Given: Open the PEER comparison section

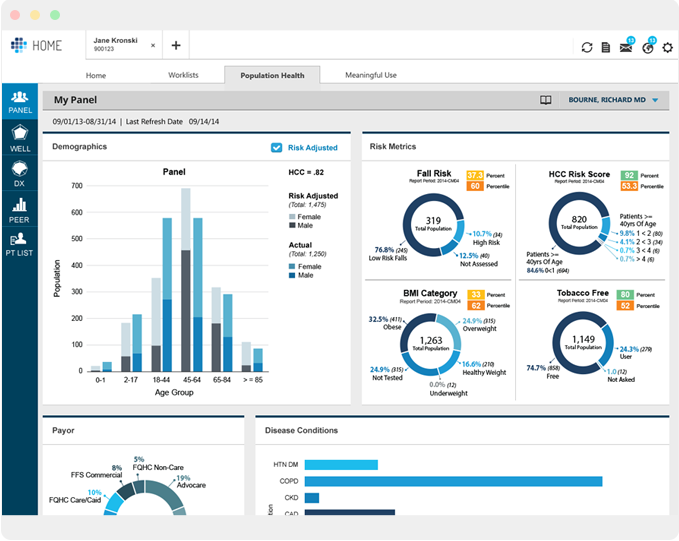Looking at the screenshot, I should [19, 209].
